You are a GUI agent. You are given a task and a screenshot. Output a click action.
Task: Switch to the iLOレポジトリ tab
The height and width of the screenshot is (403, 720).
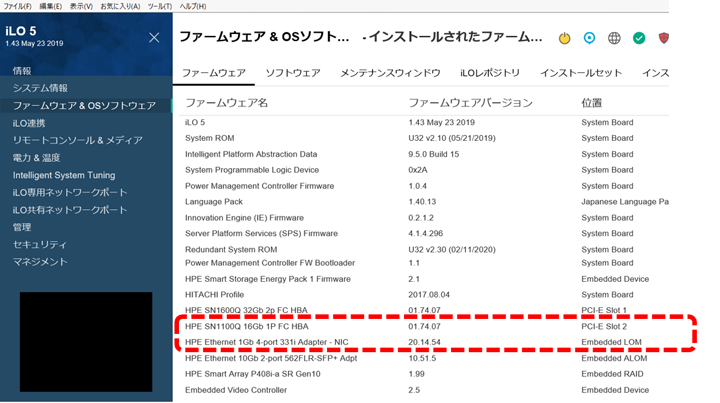490,73
